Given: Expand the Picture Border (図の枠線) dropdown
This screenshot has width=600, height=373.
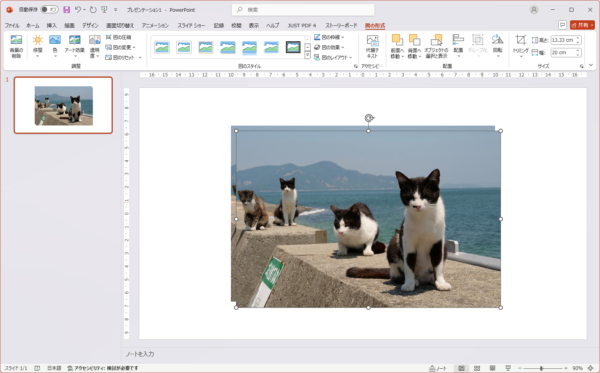Looking at the screenshot, I should (x=329, y=37).
